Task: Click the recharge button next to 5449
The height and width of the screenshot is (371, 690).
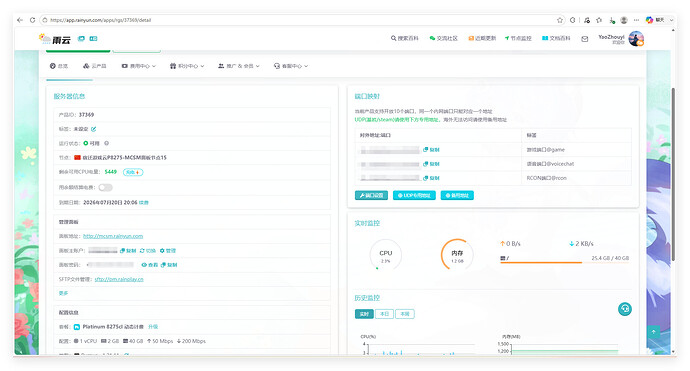Action: coord(133,172)
